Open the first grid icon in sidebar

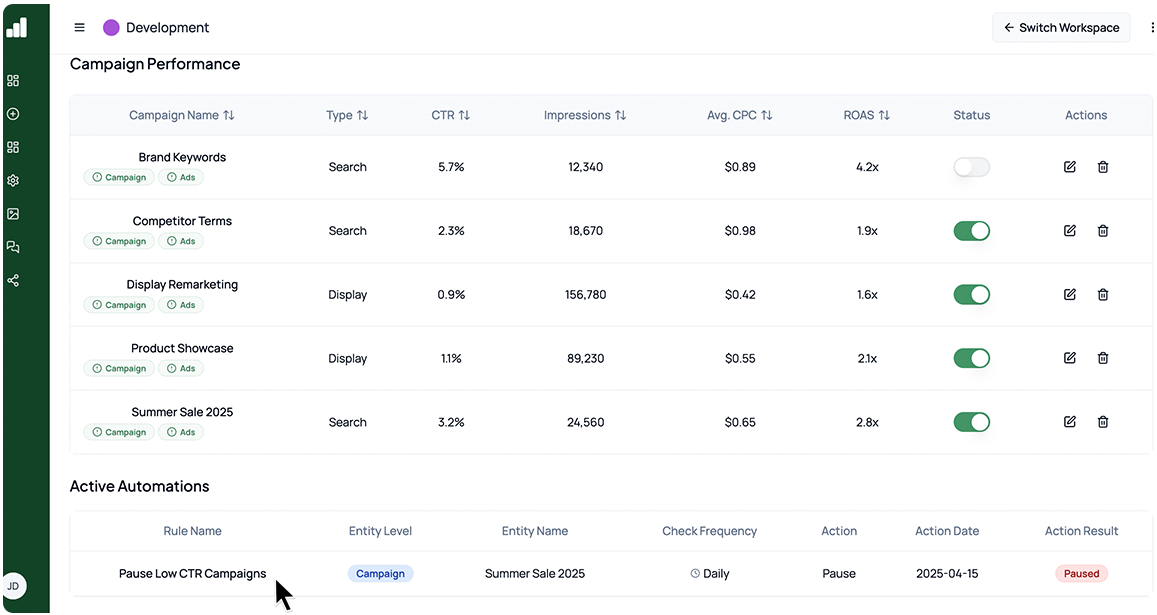coord(13,80)
